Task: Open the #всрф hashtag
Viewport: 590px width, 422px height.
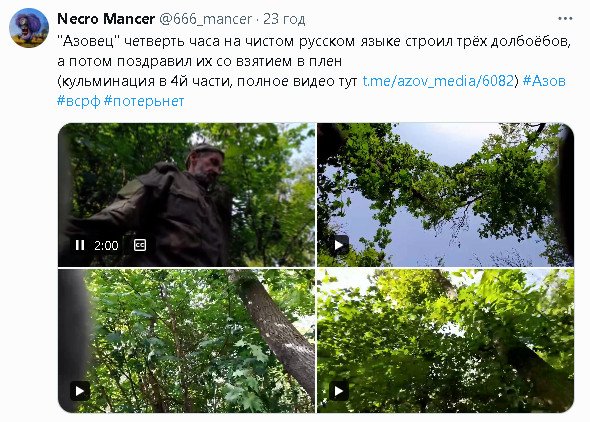Action: click(x=79, y=101)
